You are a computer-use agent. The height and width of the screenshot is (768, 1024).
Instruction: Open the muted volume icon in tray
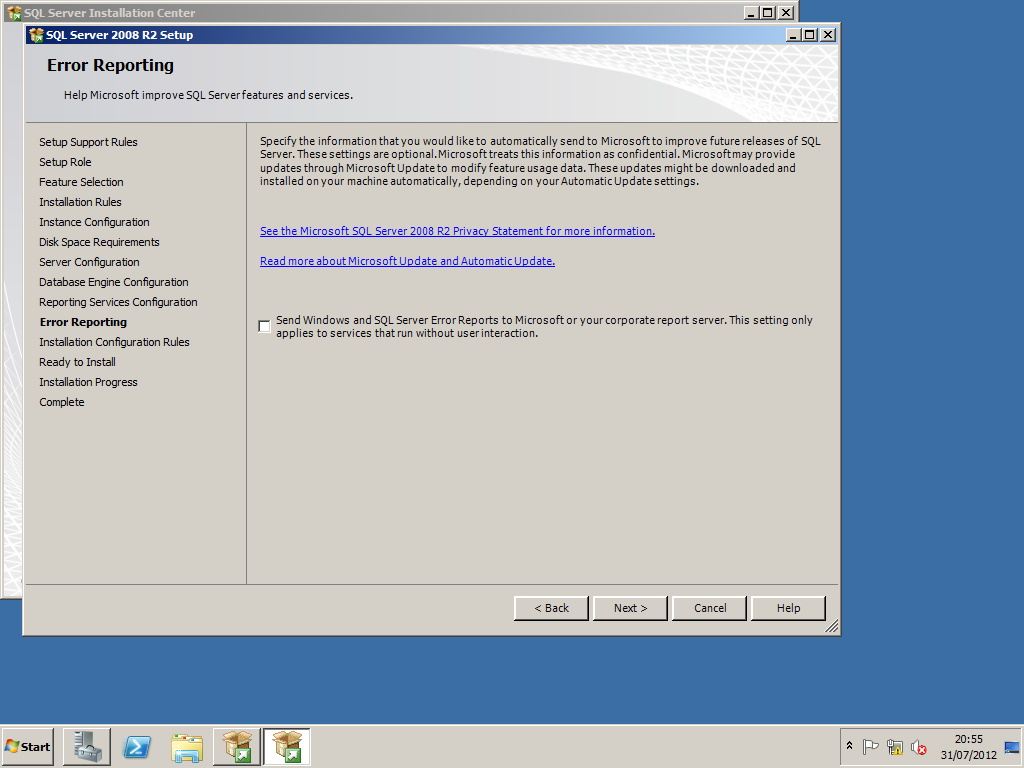tap(919, 746)
